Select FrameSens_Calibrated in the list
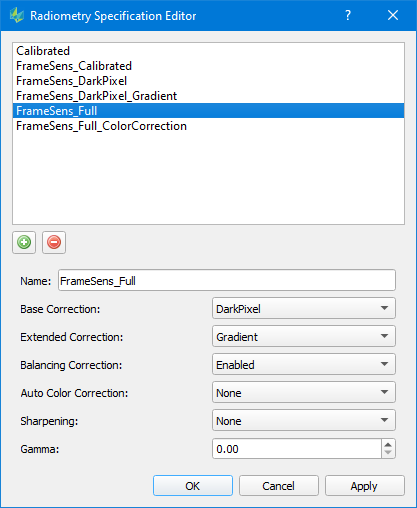The height and width of the screenshot is (508, 417). tap(208, 66)
